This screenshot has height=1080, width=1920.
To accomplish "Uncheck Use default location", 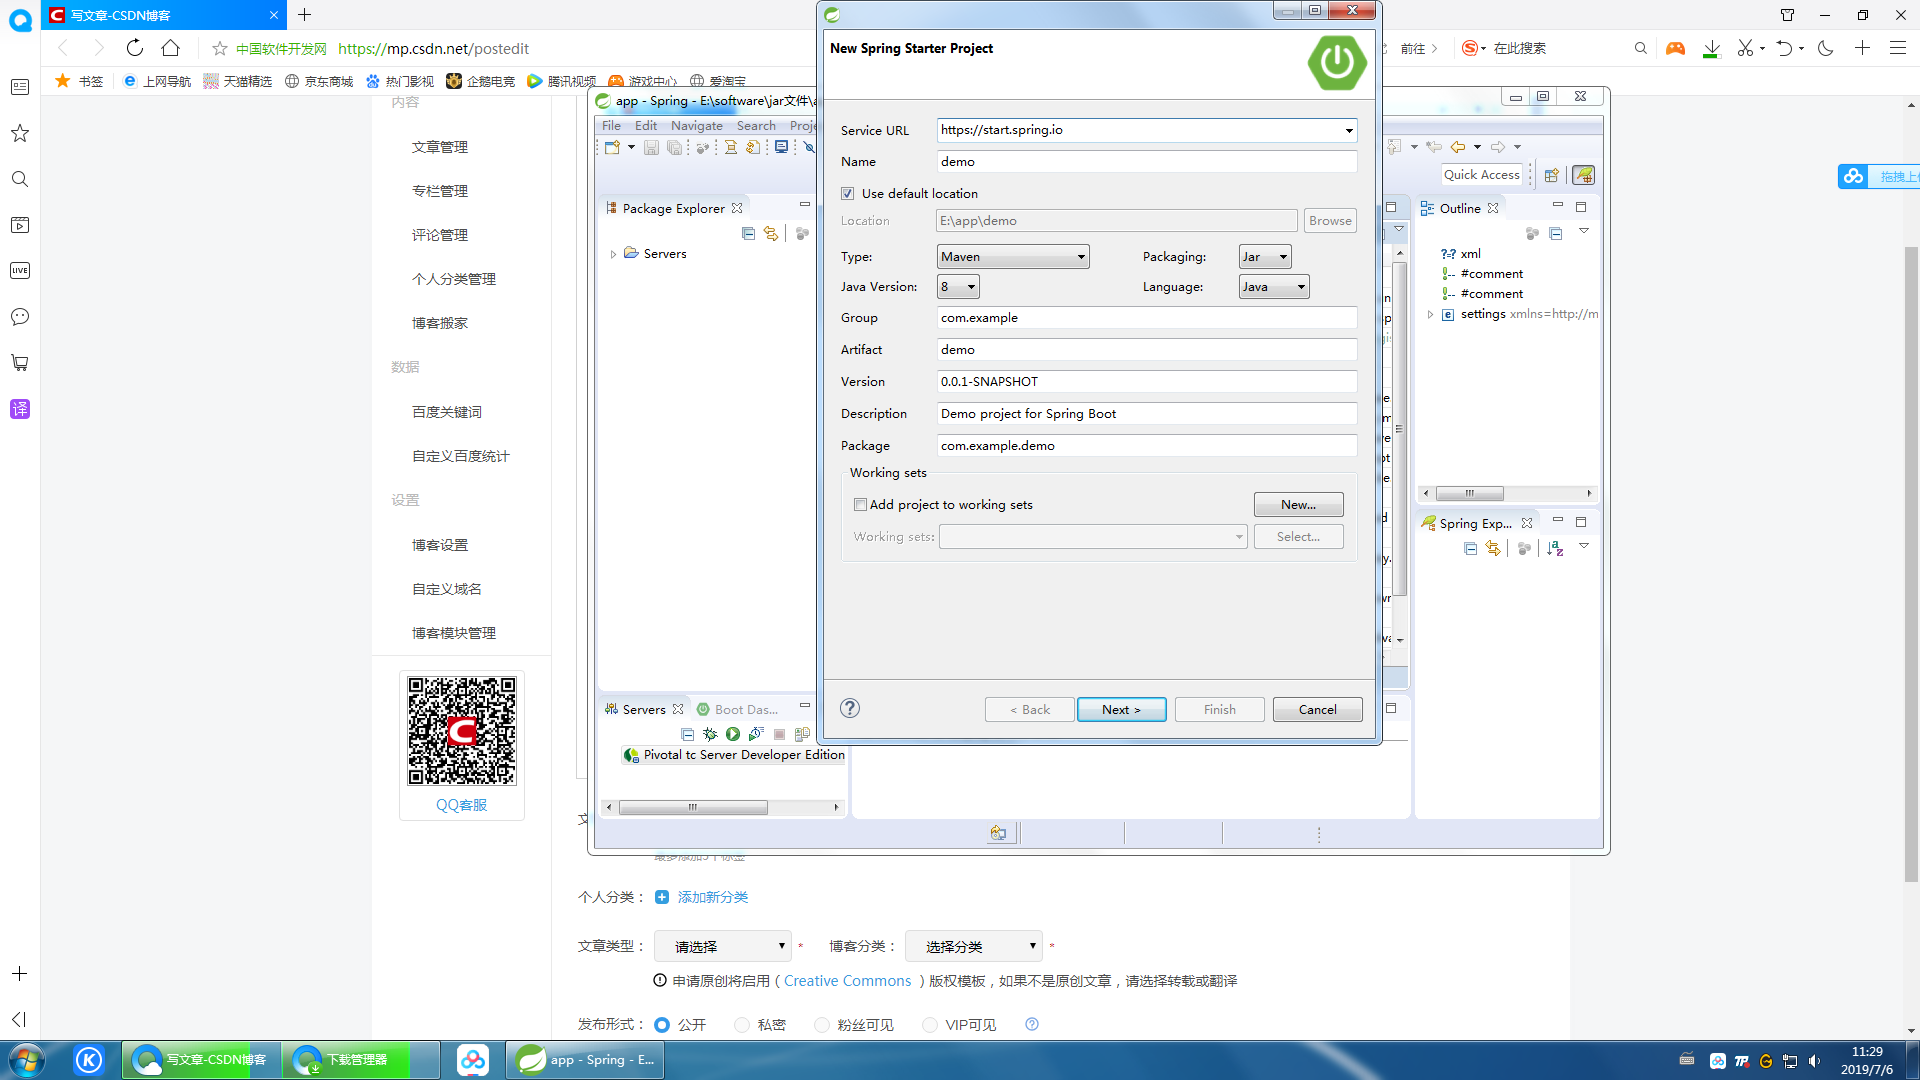I will [x=848, y=194].
